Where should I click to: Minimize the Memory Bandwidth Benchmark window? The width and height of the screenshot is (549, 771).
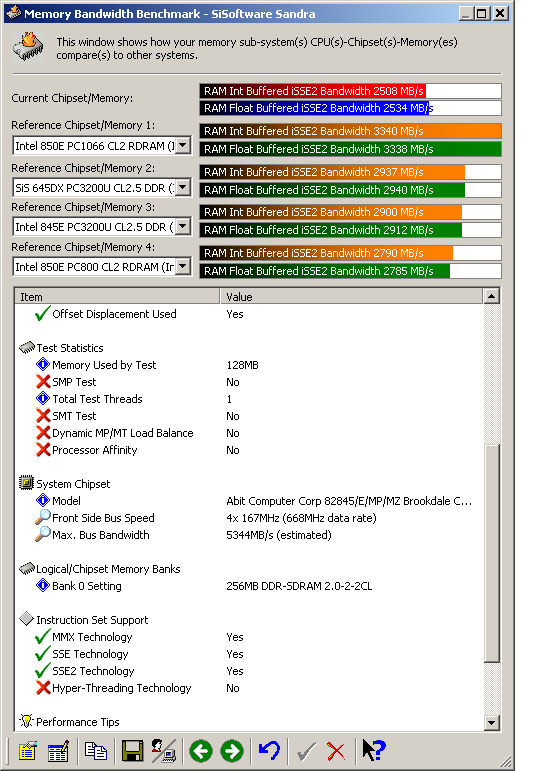466,13
